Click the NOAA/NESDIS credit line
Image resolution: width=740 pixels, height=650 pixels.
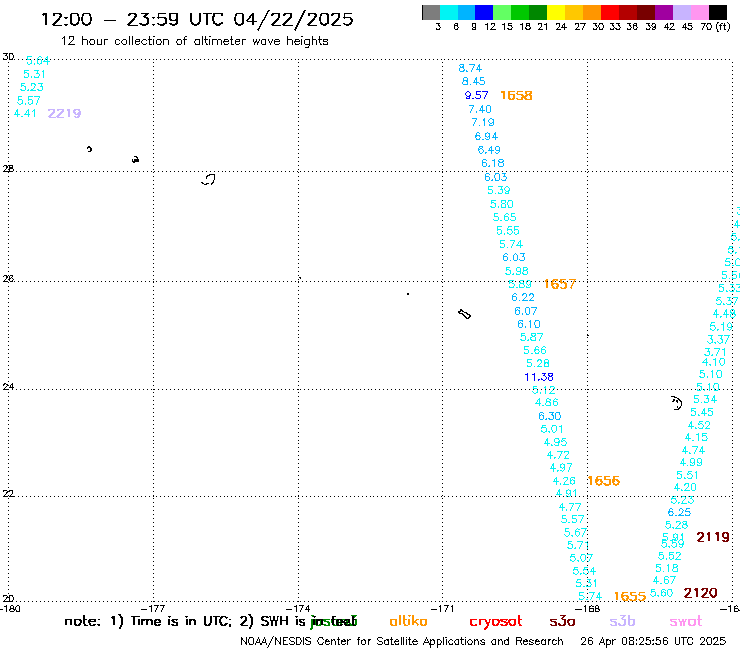(x=402, y=641)
